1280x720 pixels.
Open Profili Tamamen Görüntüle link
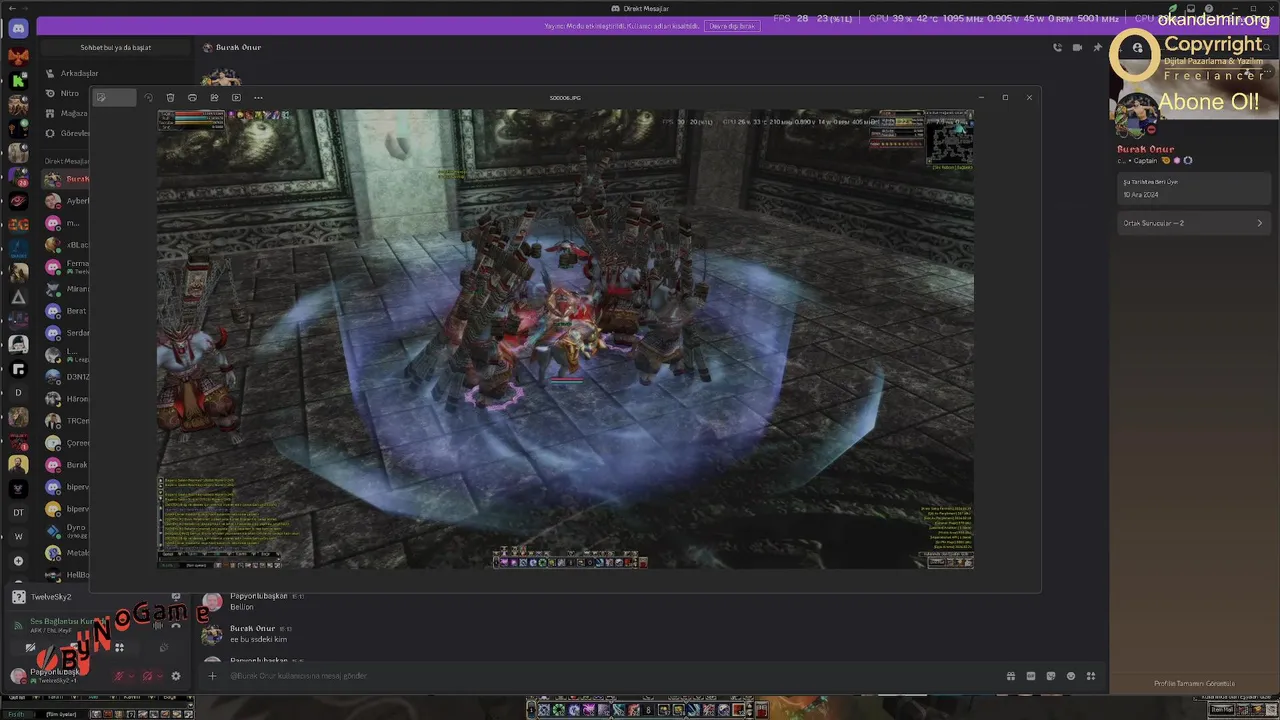[1194, 683]
